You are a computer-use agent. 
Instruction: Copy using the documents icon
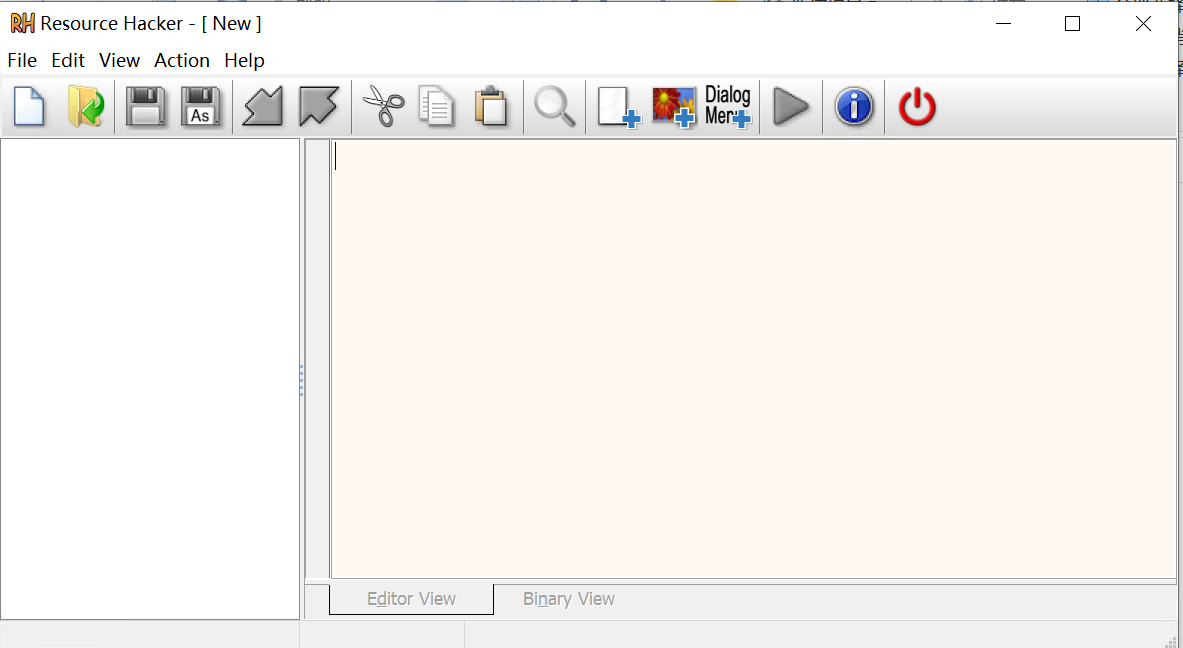(437, 106)
